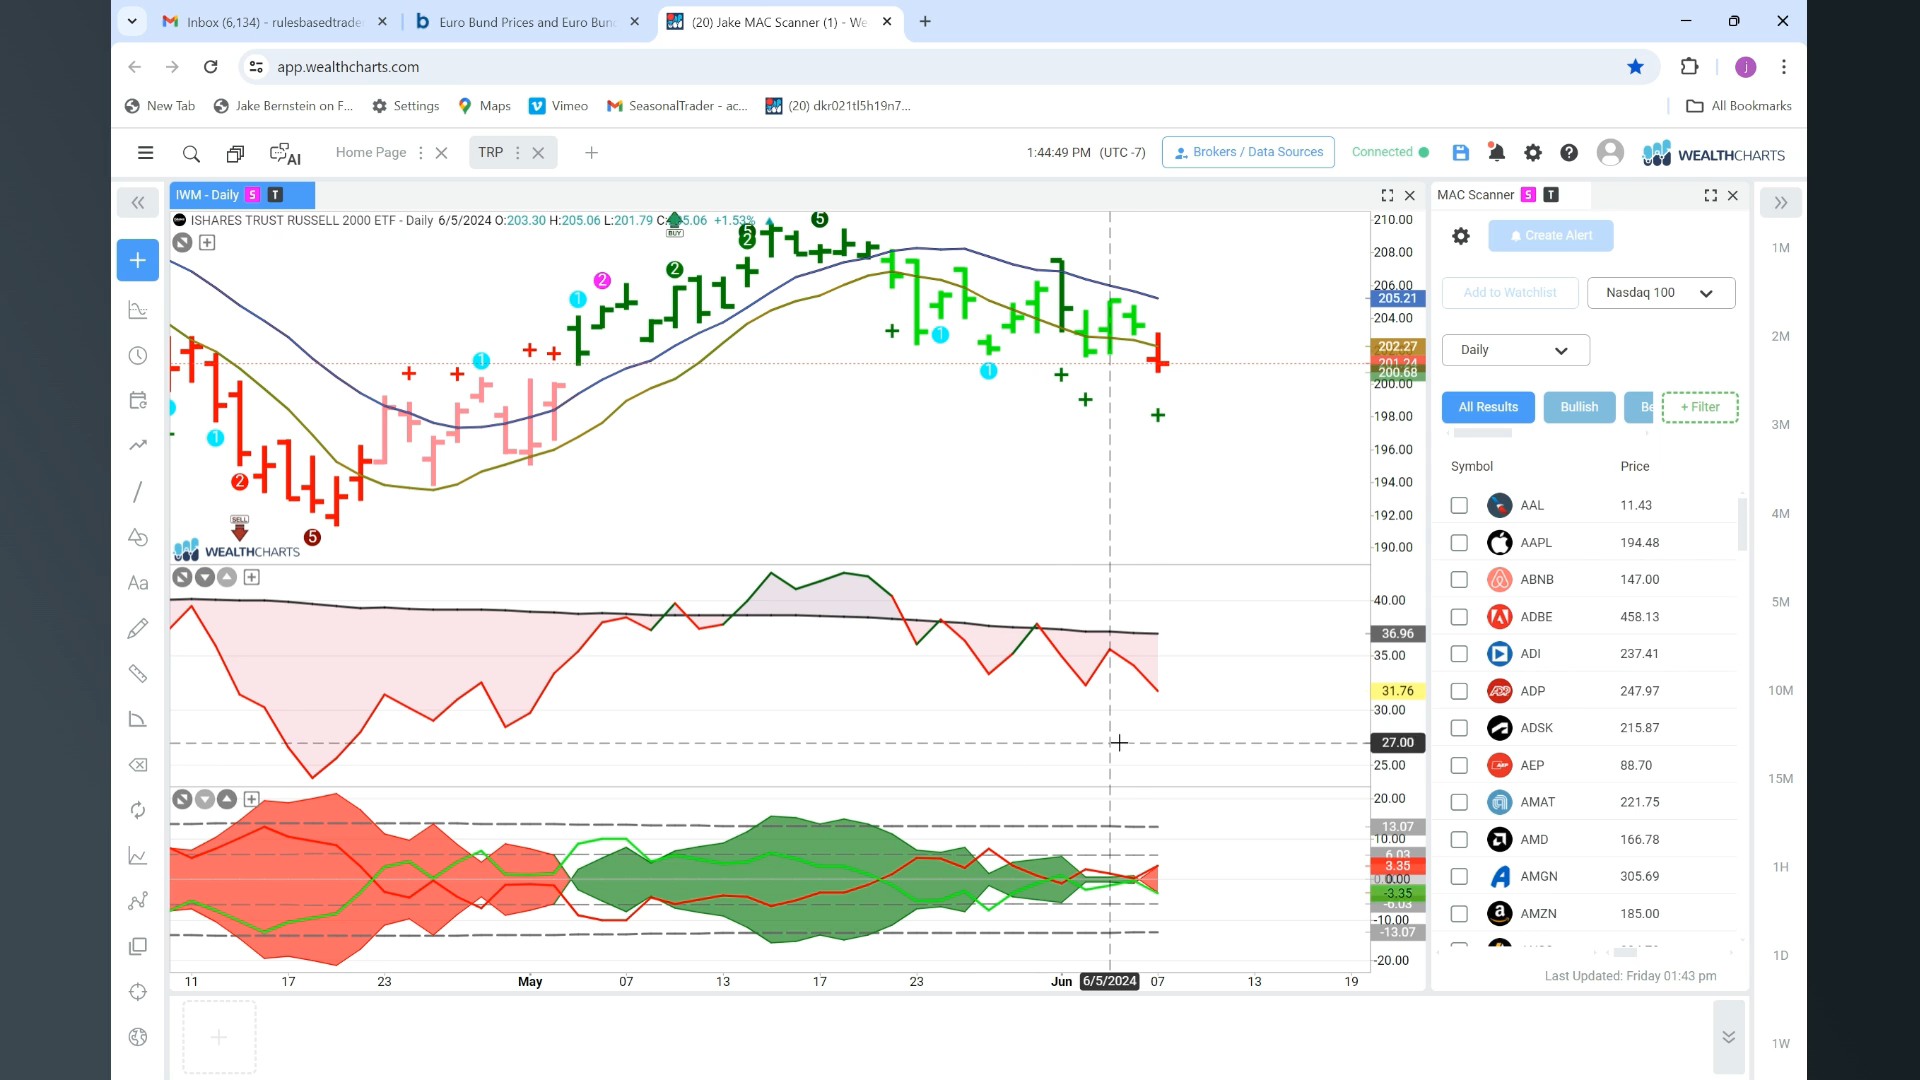Open the hamburger main menu
The image size is (1920, 1080).
(145, 153)
